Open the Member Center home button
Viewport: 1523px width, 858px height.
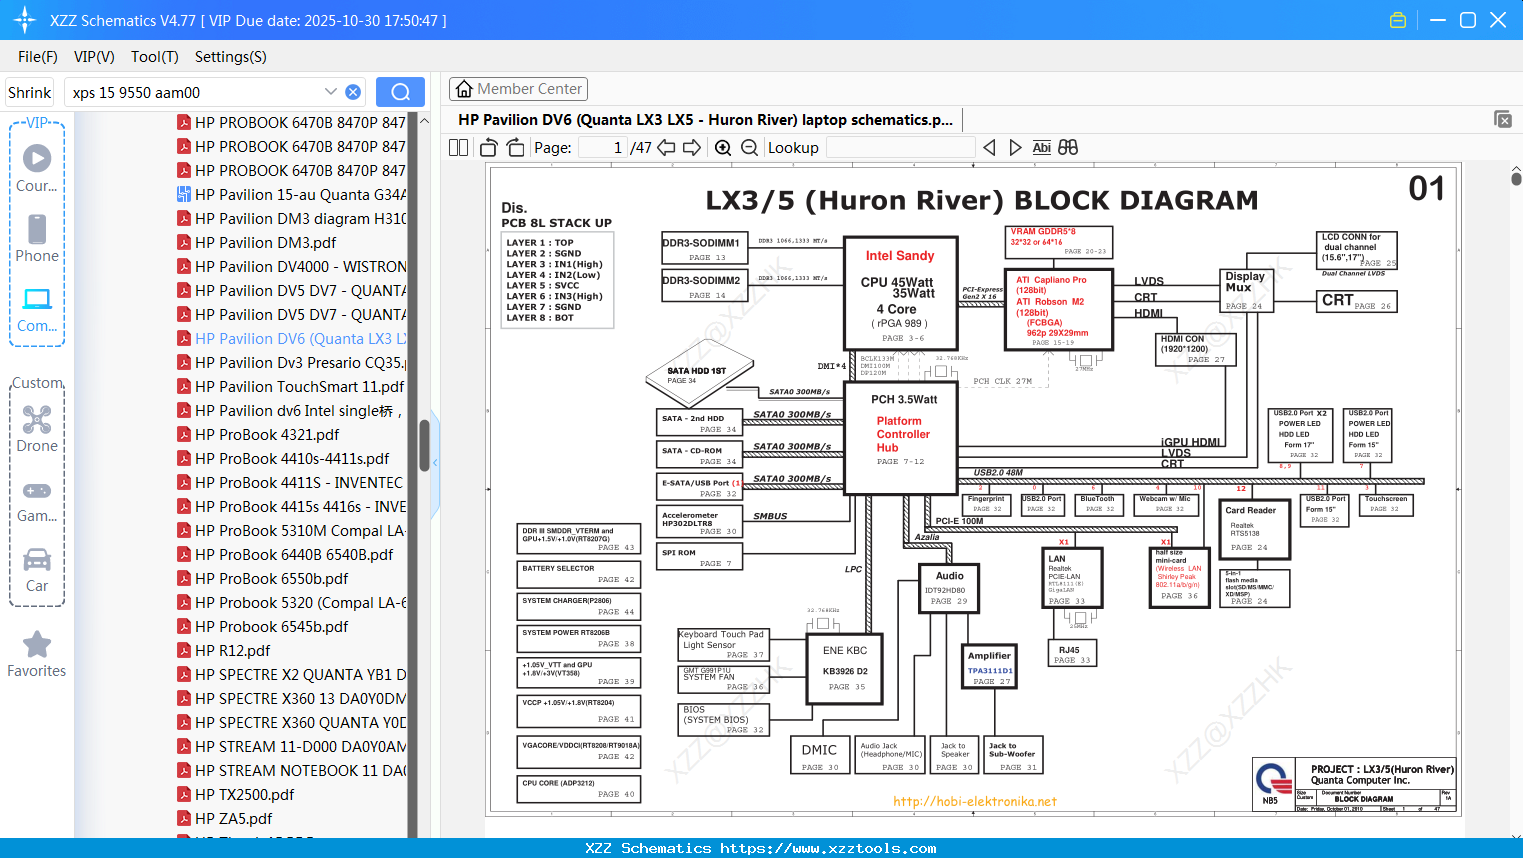click(518, 89)
